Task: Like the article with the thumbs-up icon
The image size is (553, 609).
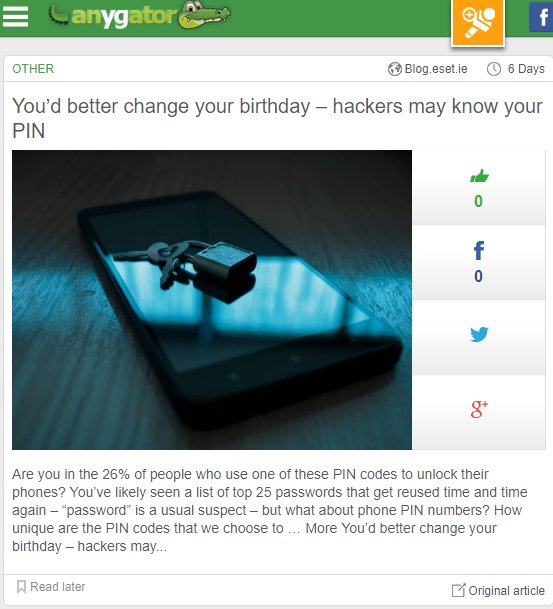Action: click(x=479, y=176)
